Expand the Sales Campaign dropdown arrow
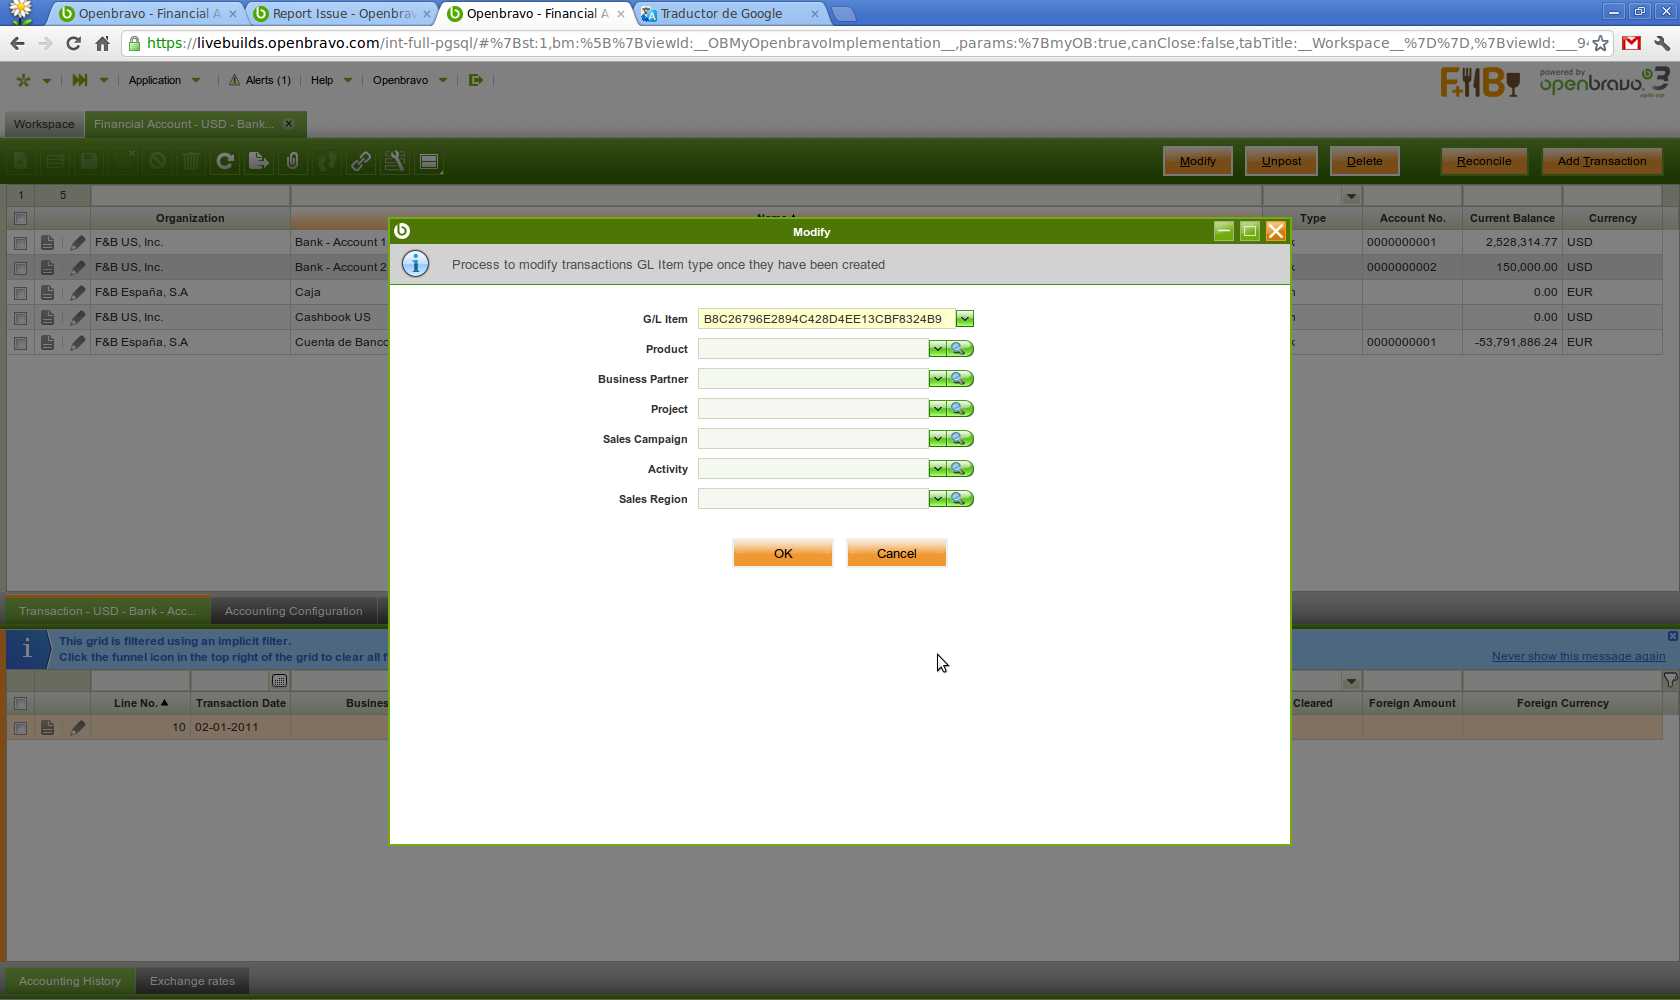1680x1000 pixels. pyautogui.click(x=937, y=439)
